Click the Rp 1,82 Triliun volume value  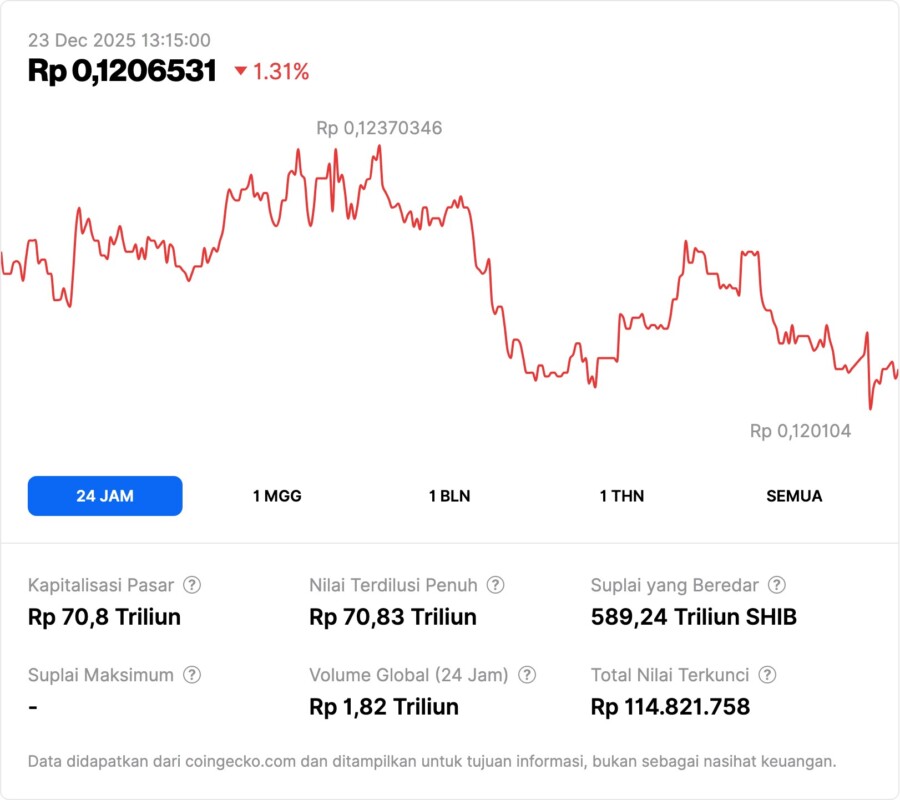pyautogui.click(x=384, y=707)
